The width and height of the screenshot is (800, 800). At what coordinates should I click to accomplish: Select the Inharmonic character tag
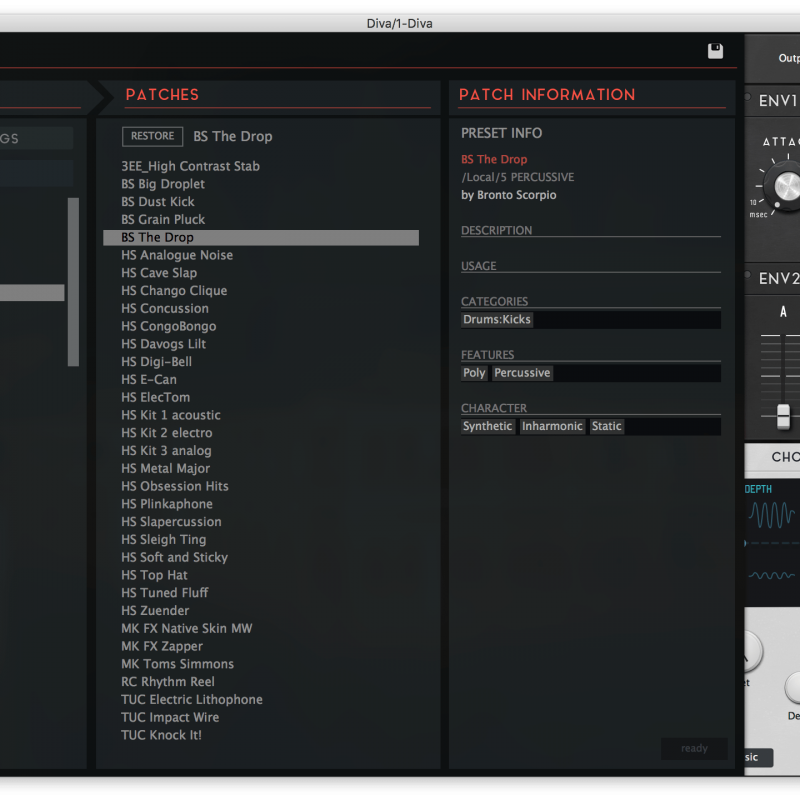tap(551, 426)
